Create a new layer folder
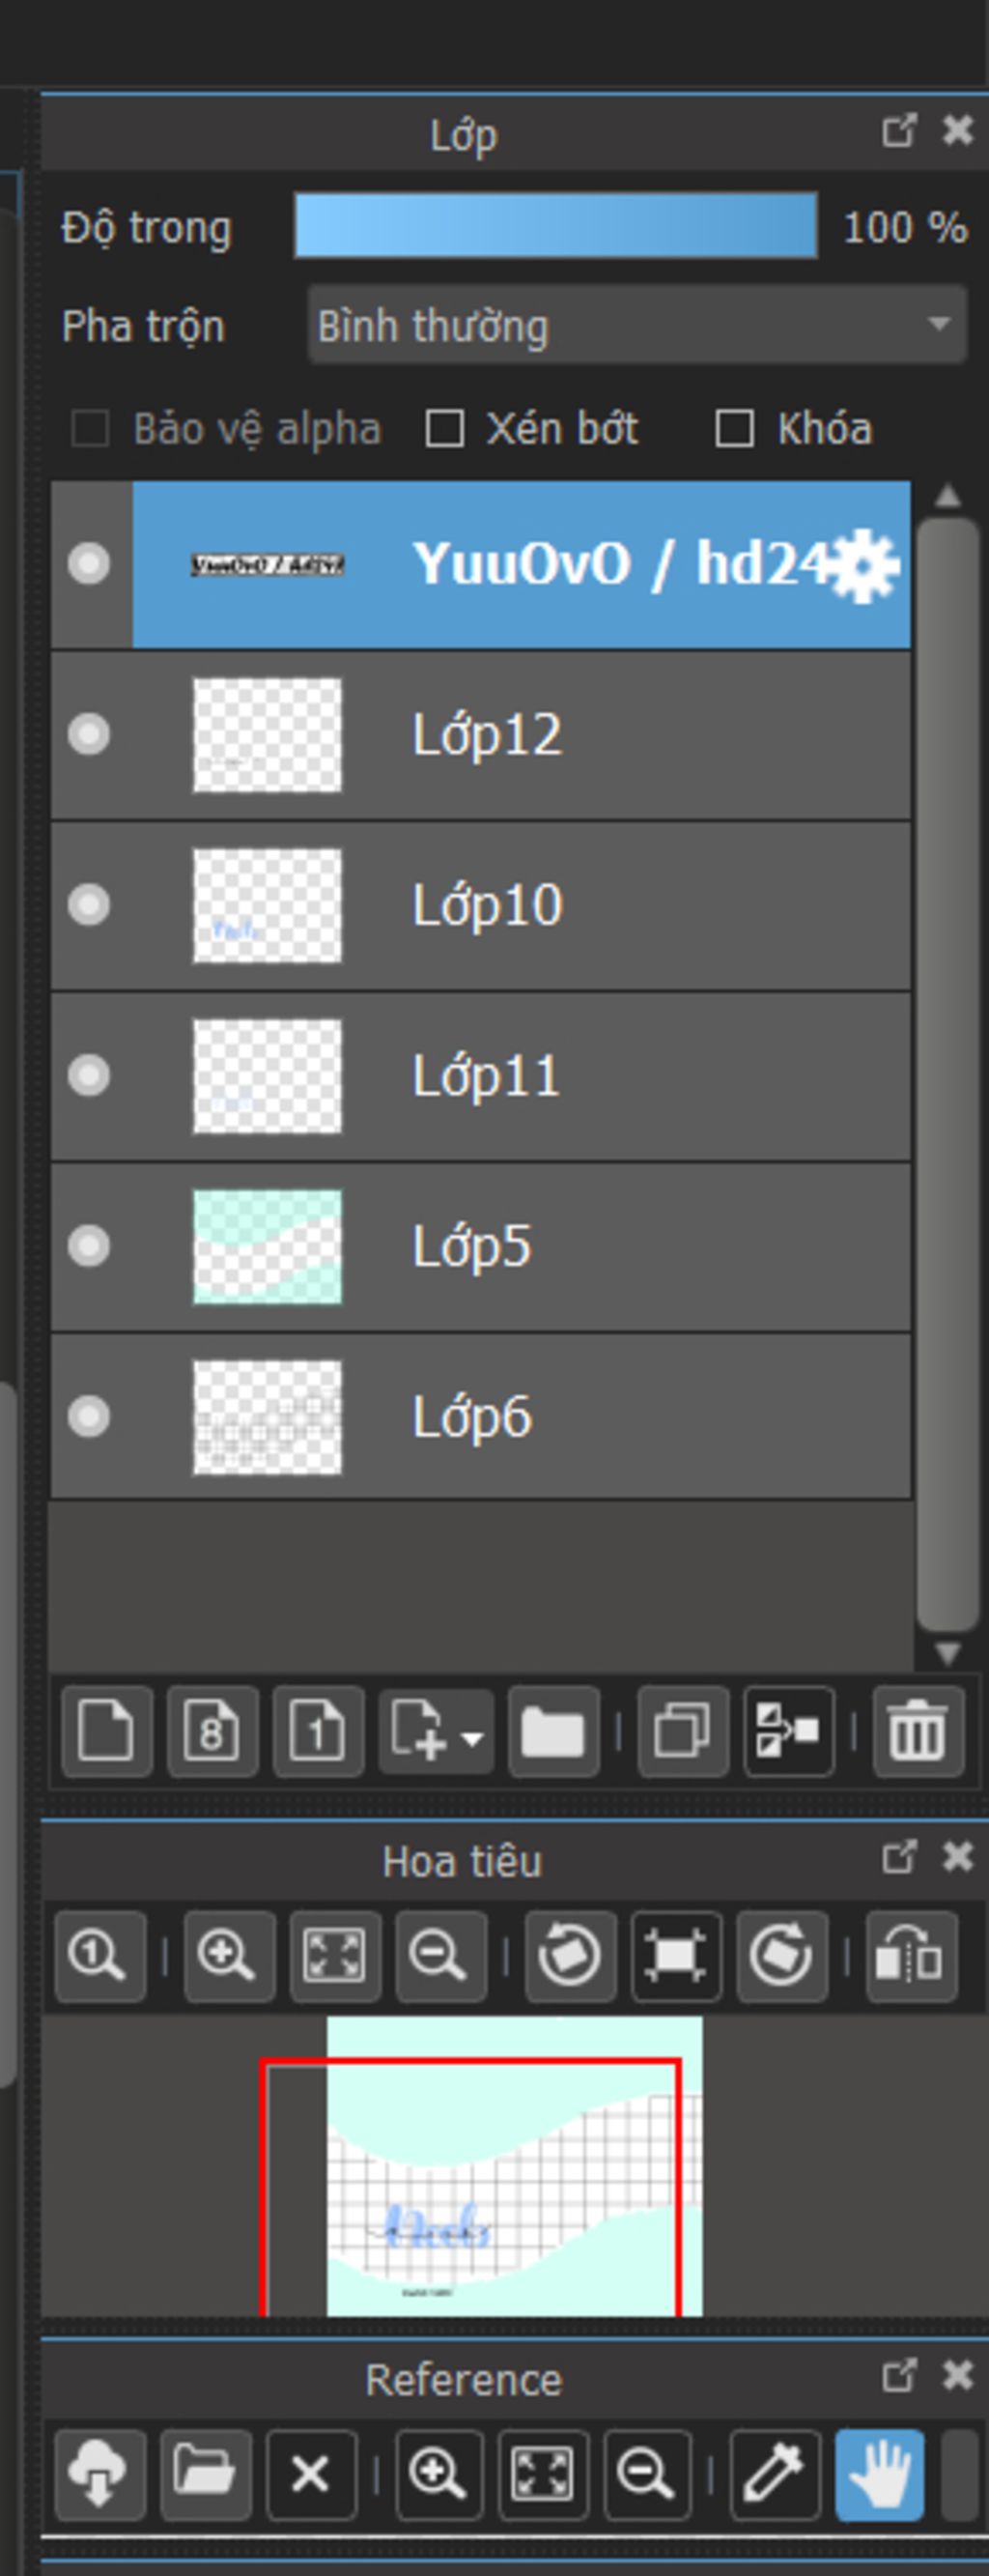 (x=553, y=1731)
